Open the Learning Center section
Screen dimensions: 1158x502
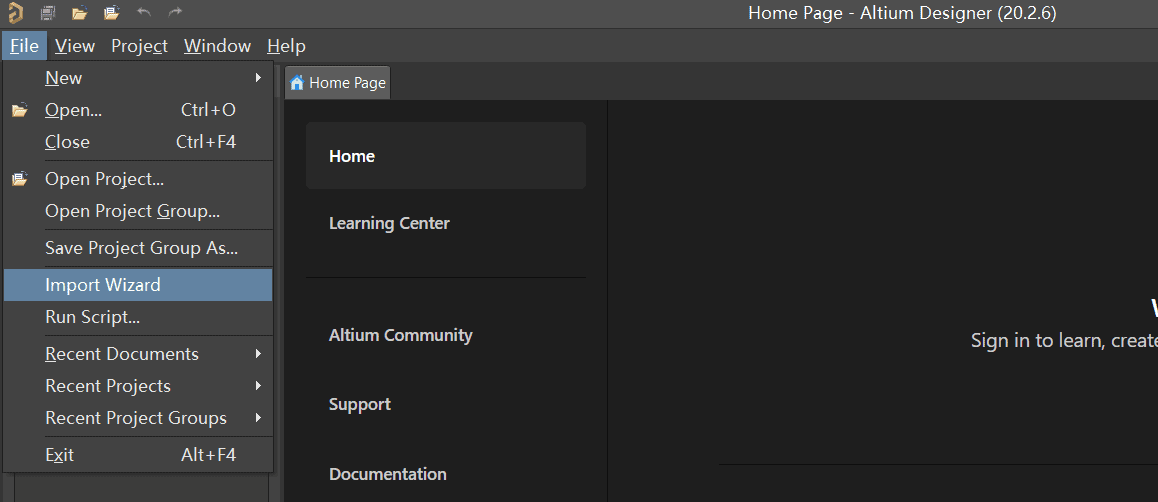(x=389, y=223)
